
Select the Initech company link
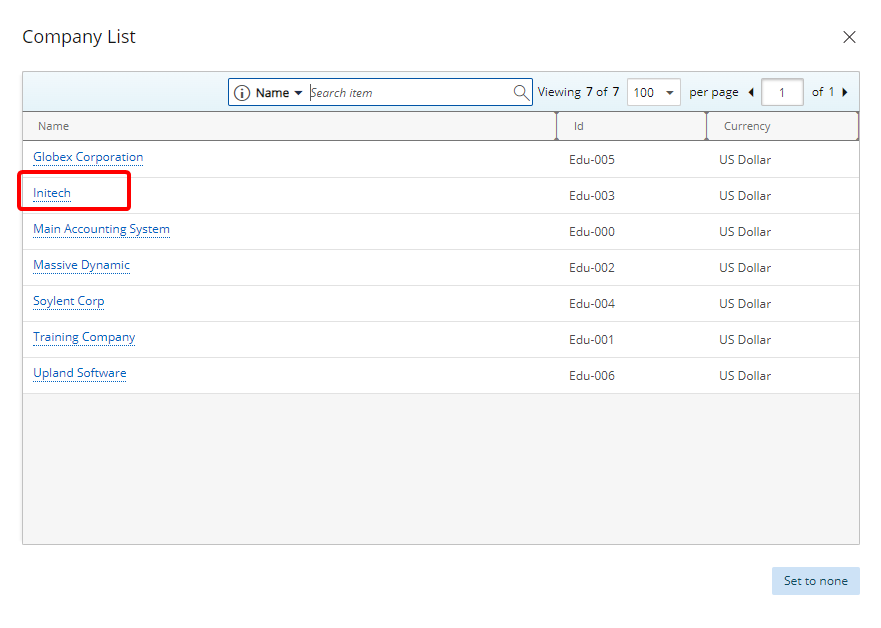coord(52,193)
